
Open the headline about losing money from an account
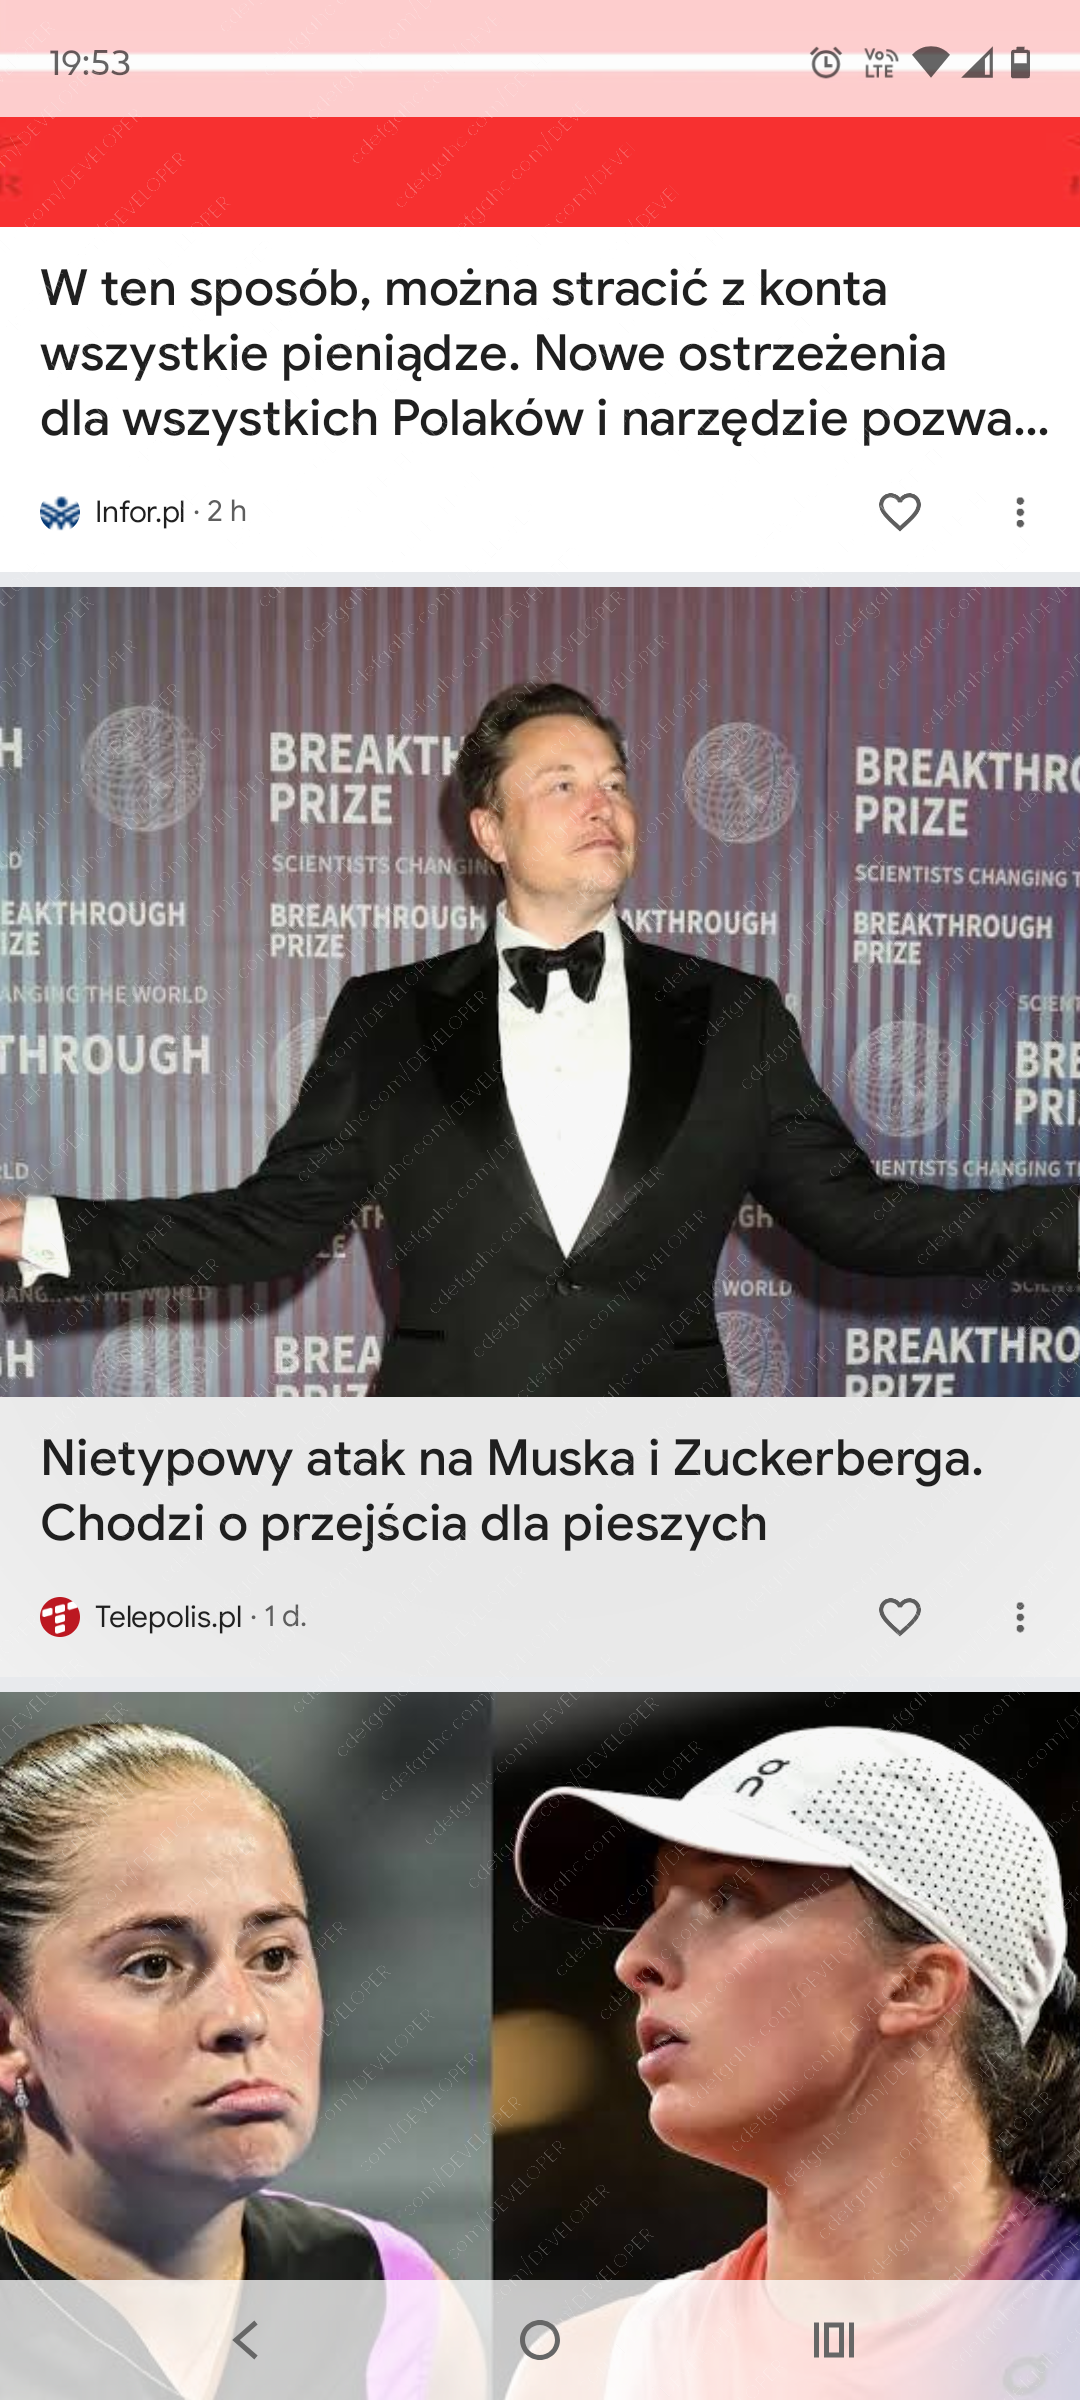tap(545, 353)
